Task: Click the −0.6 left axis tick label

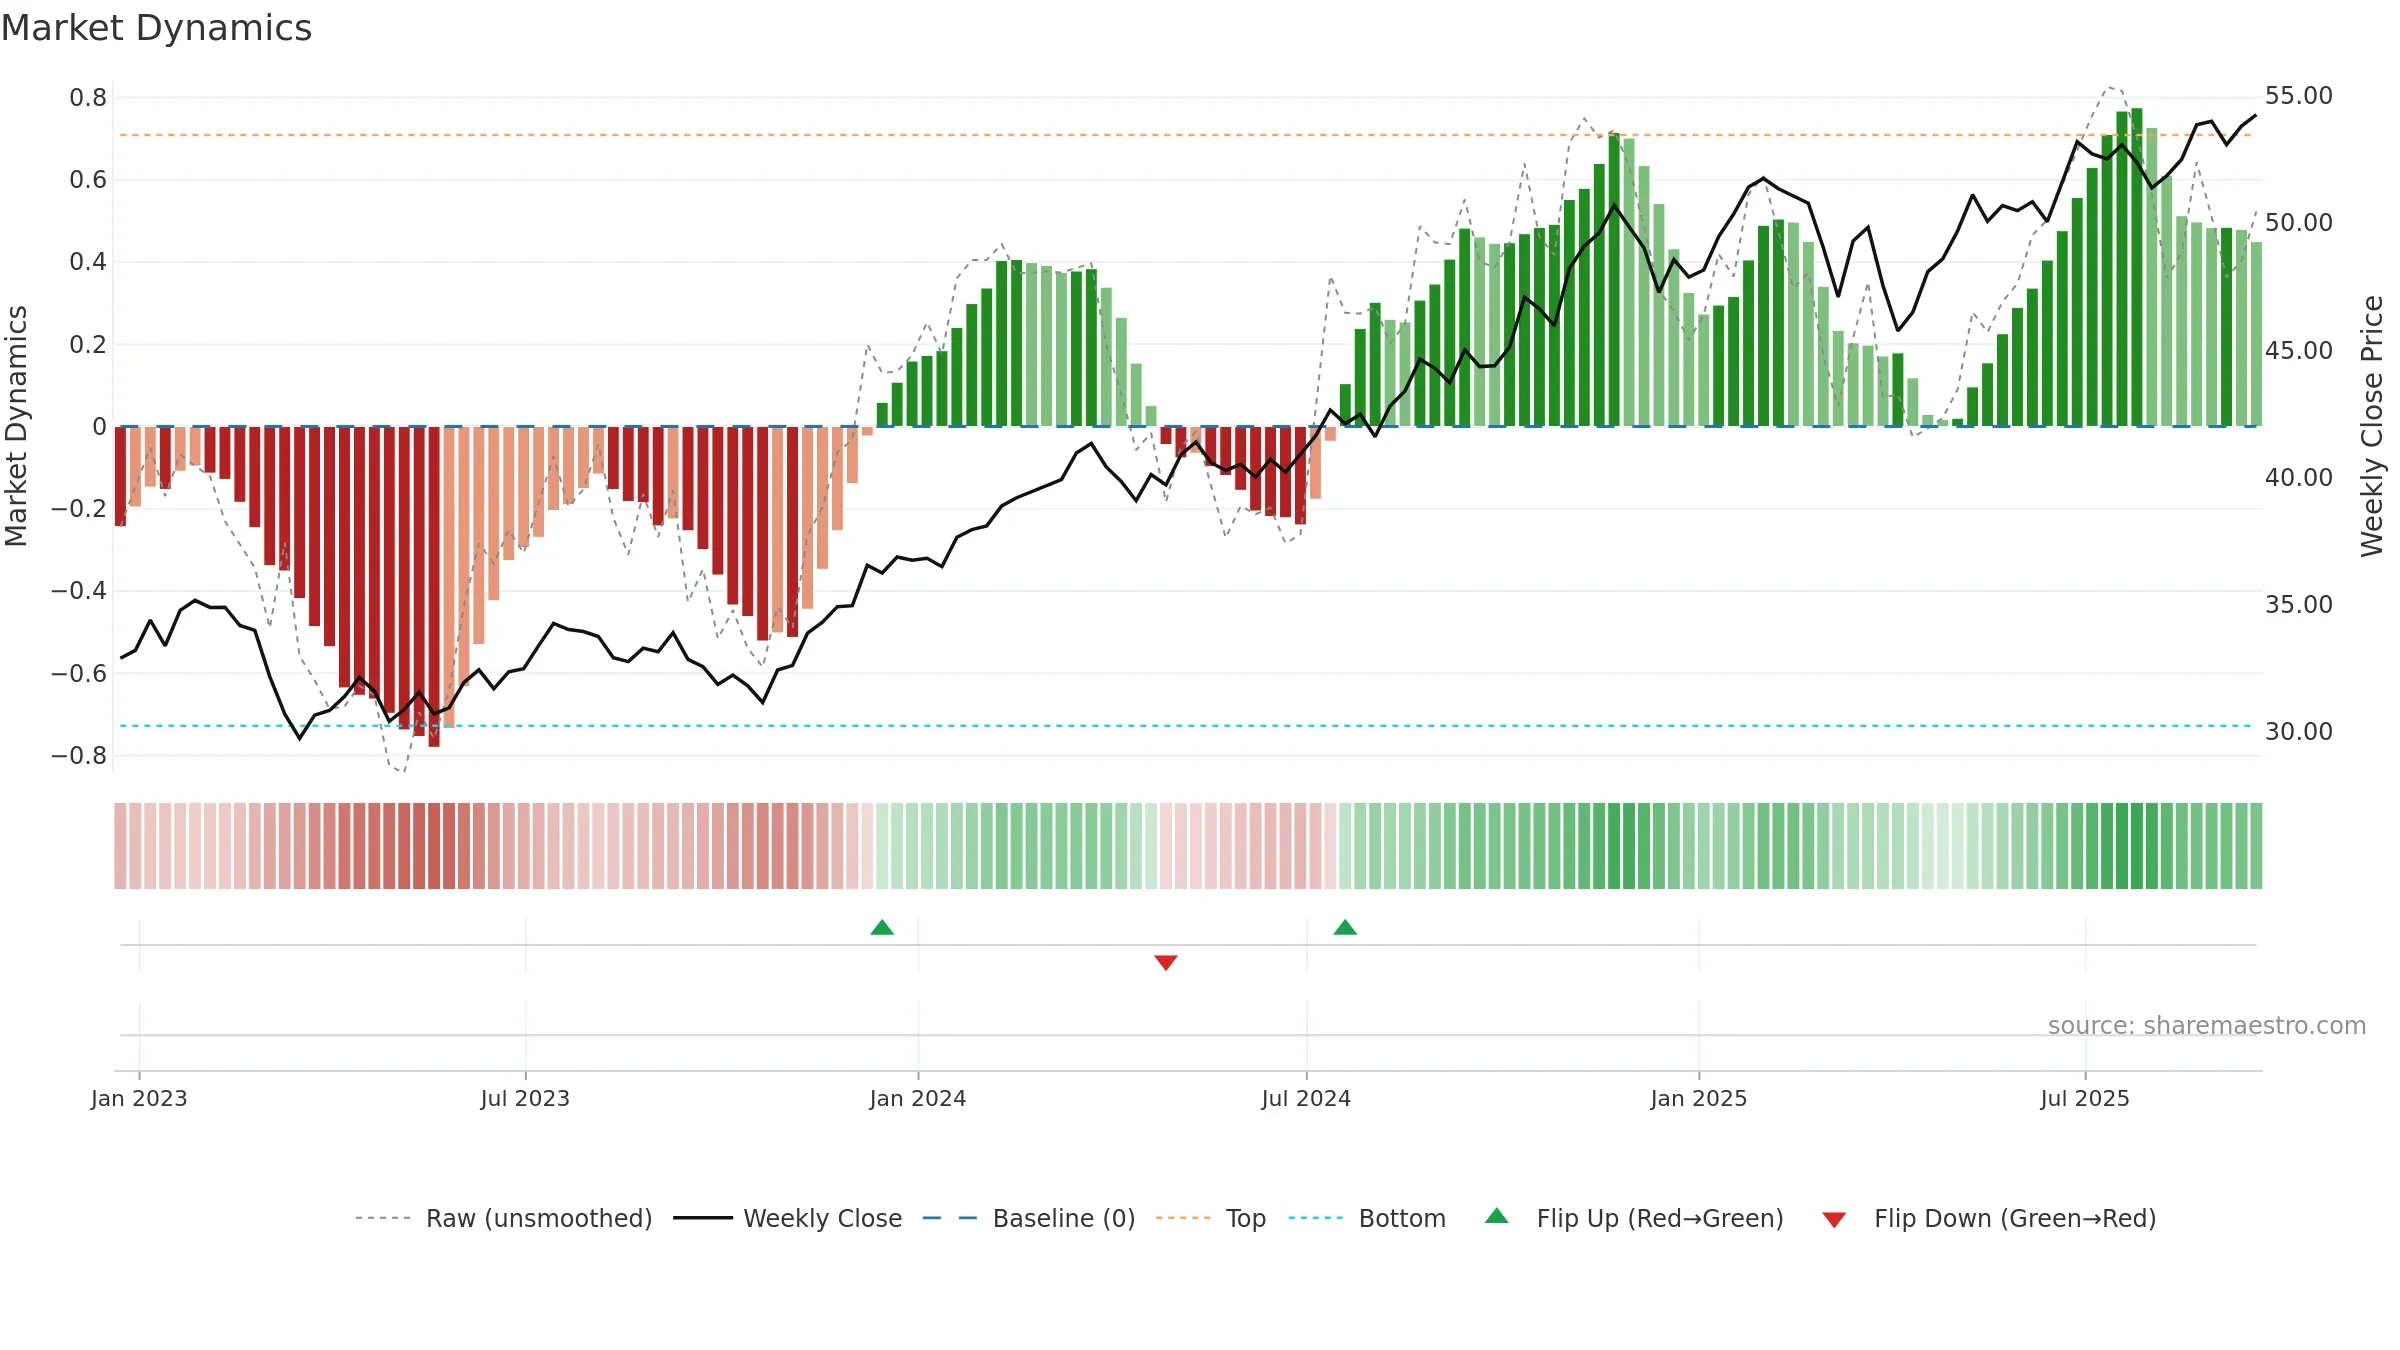Action: (79, 674)
